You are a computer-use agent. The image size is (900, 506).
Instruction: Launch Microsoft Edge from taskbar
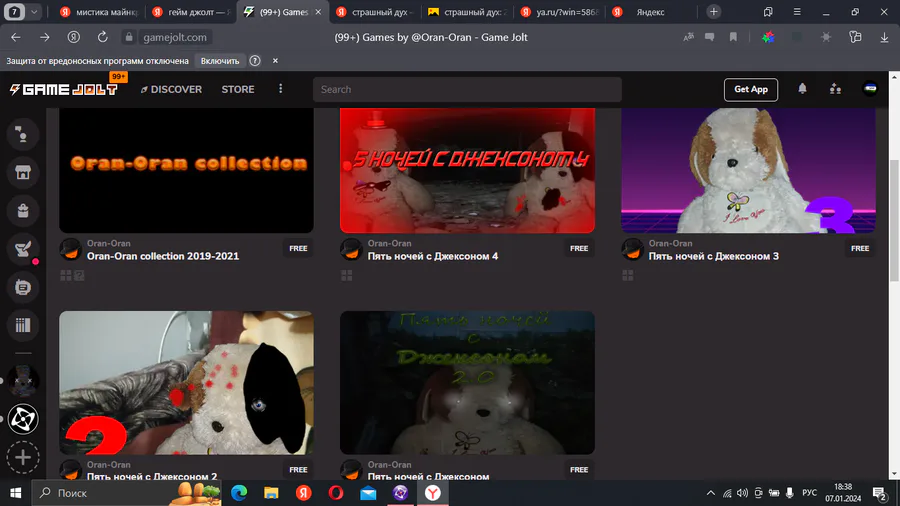coord(239,493)
